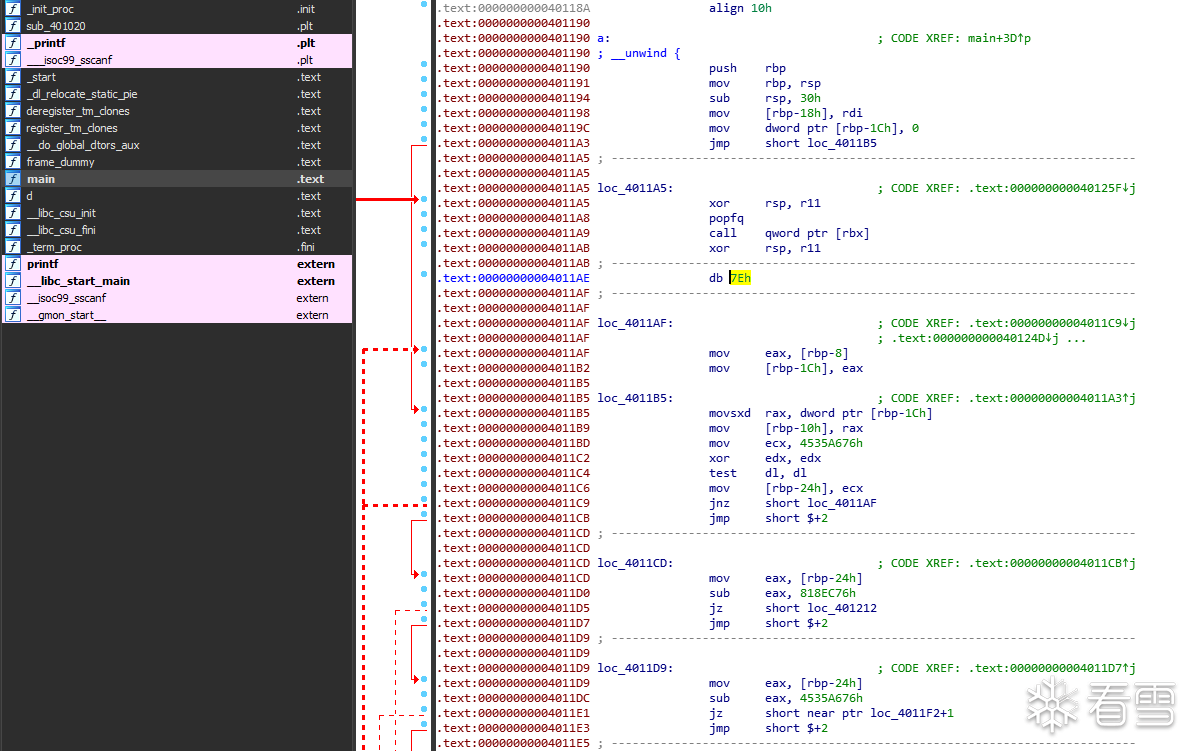Select _init_proc in the functions list
1191x751 pixels.
50,9
